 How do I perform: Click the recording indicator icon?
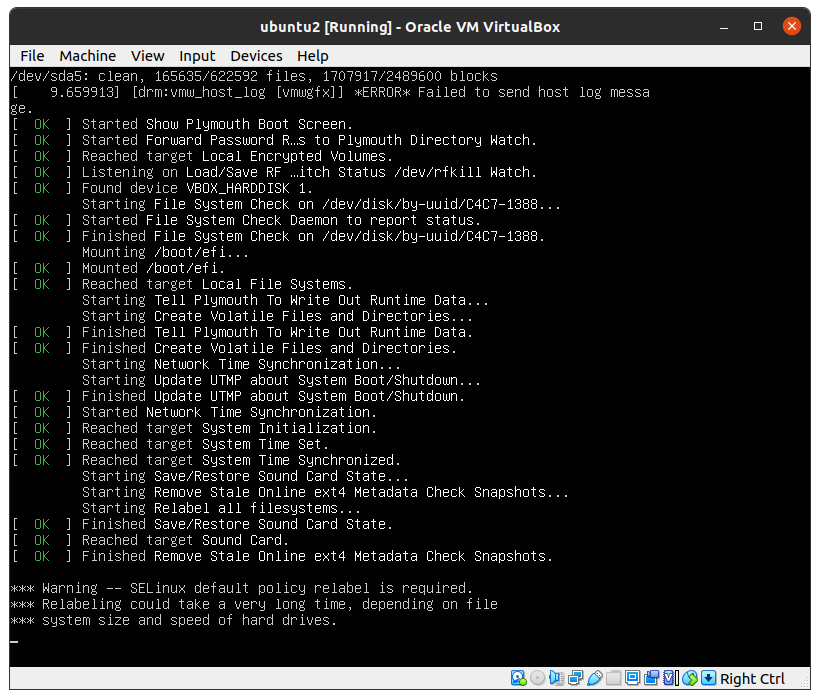click(652, 678)
